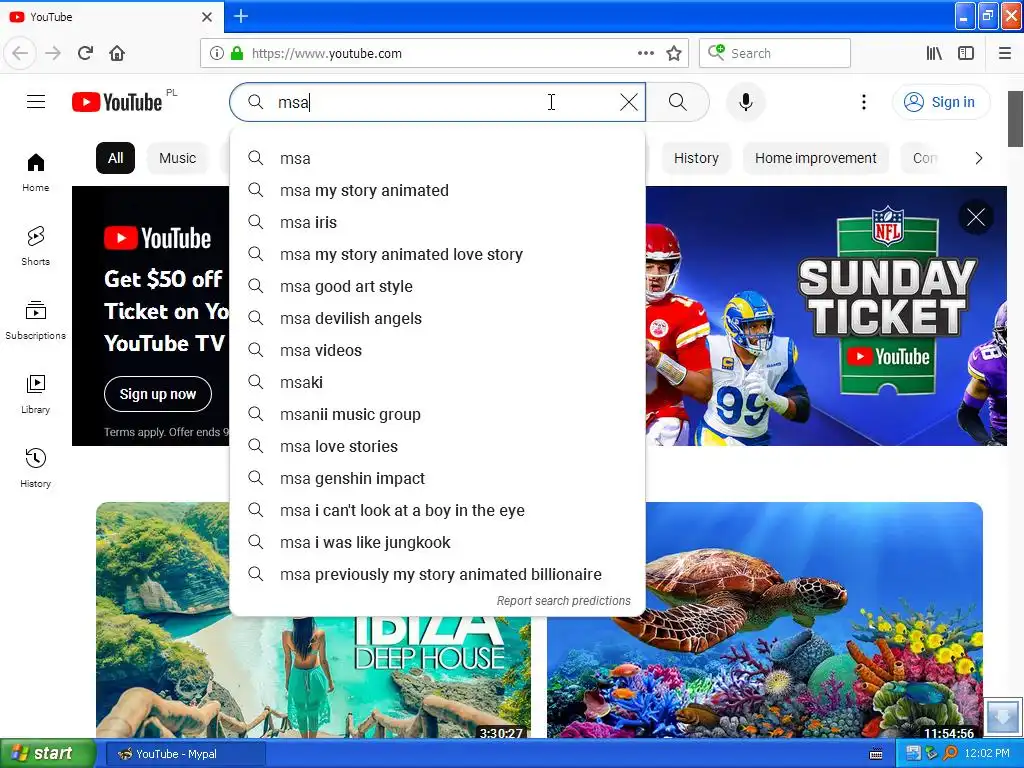Go to Home in the sidebar
This screenshot has height=768, width=1024.
(35, 172)
